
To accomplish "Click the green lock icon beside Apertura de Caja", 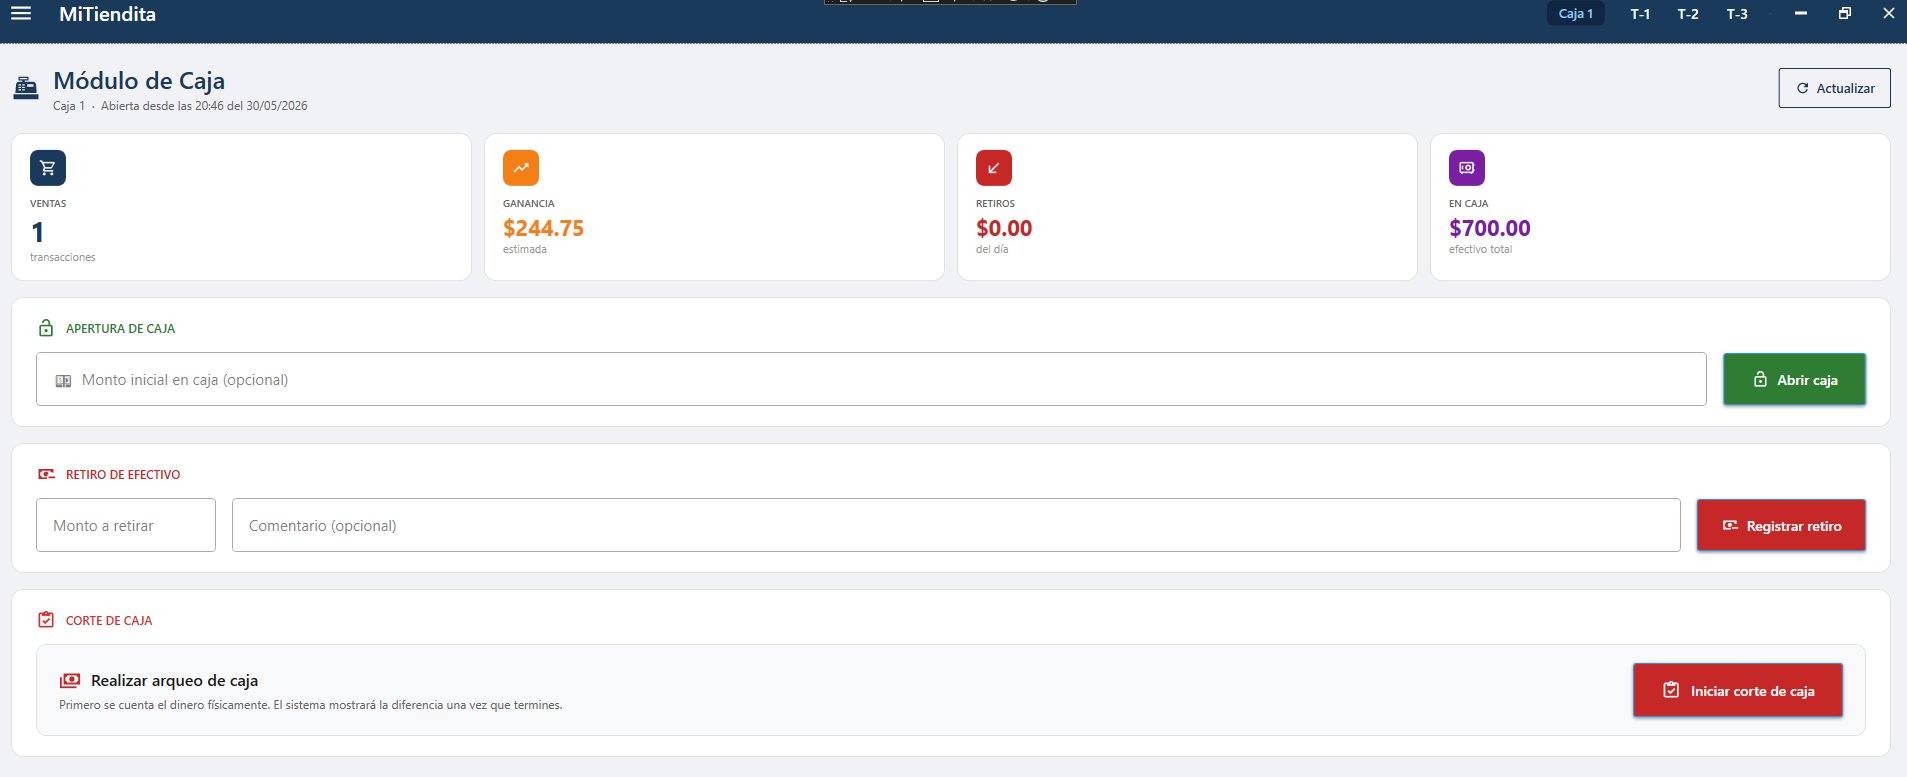I will 46,328.
